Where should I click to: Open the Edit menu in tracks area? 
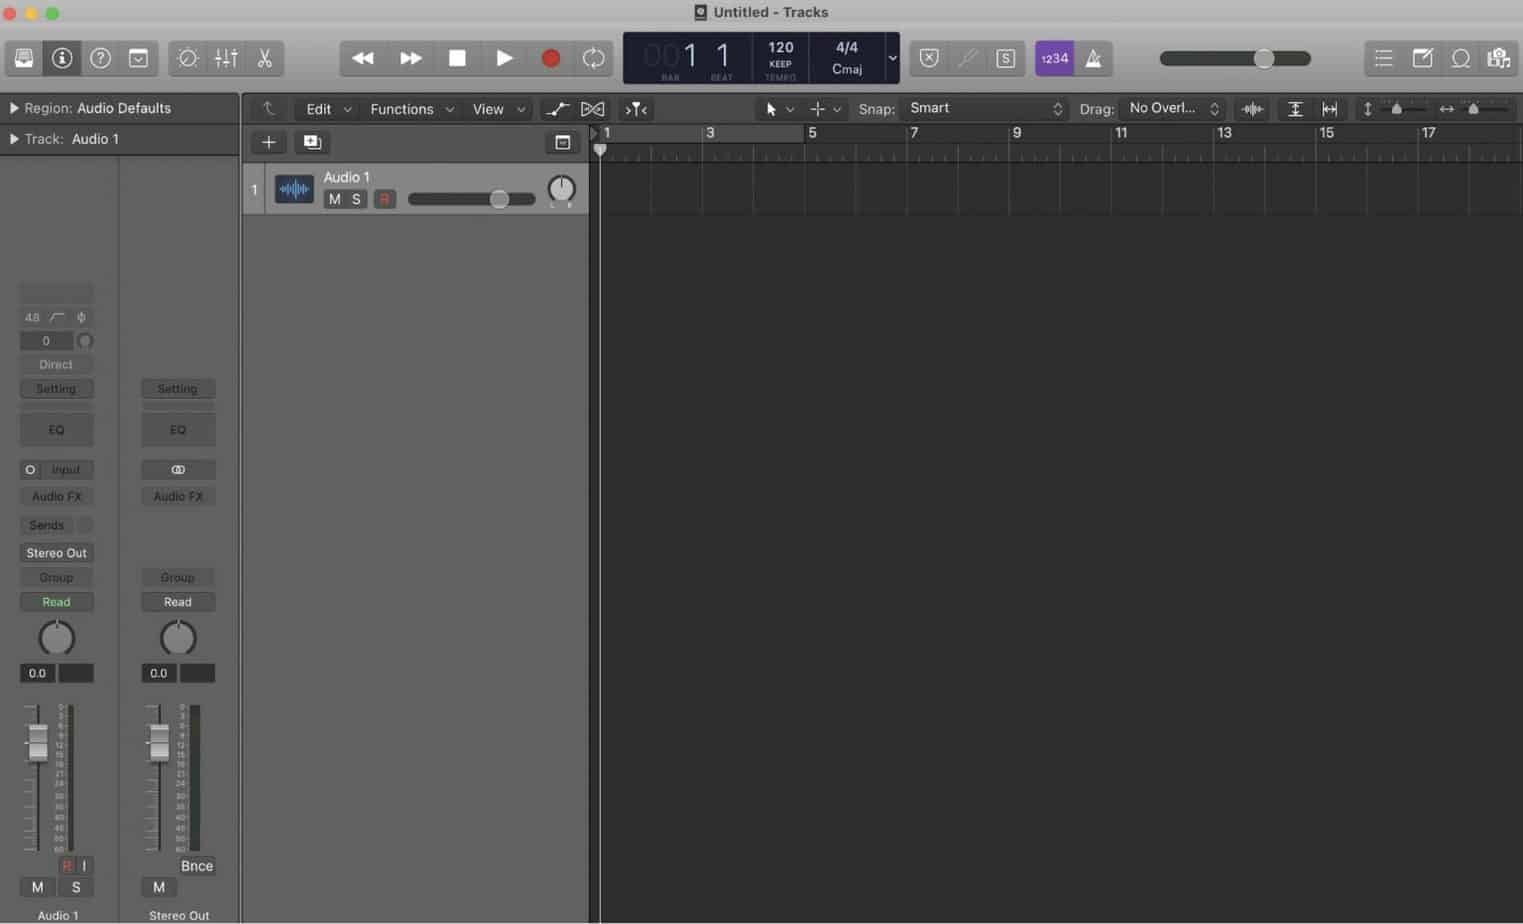coord(318,108)
